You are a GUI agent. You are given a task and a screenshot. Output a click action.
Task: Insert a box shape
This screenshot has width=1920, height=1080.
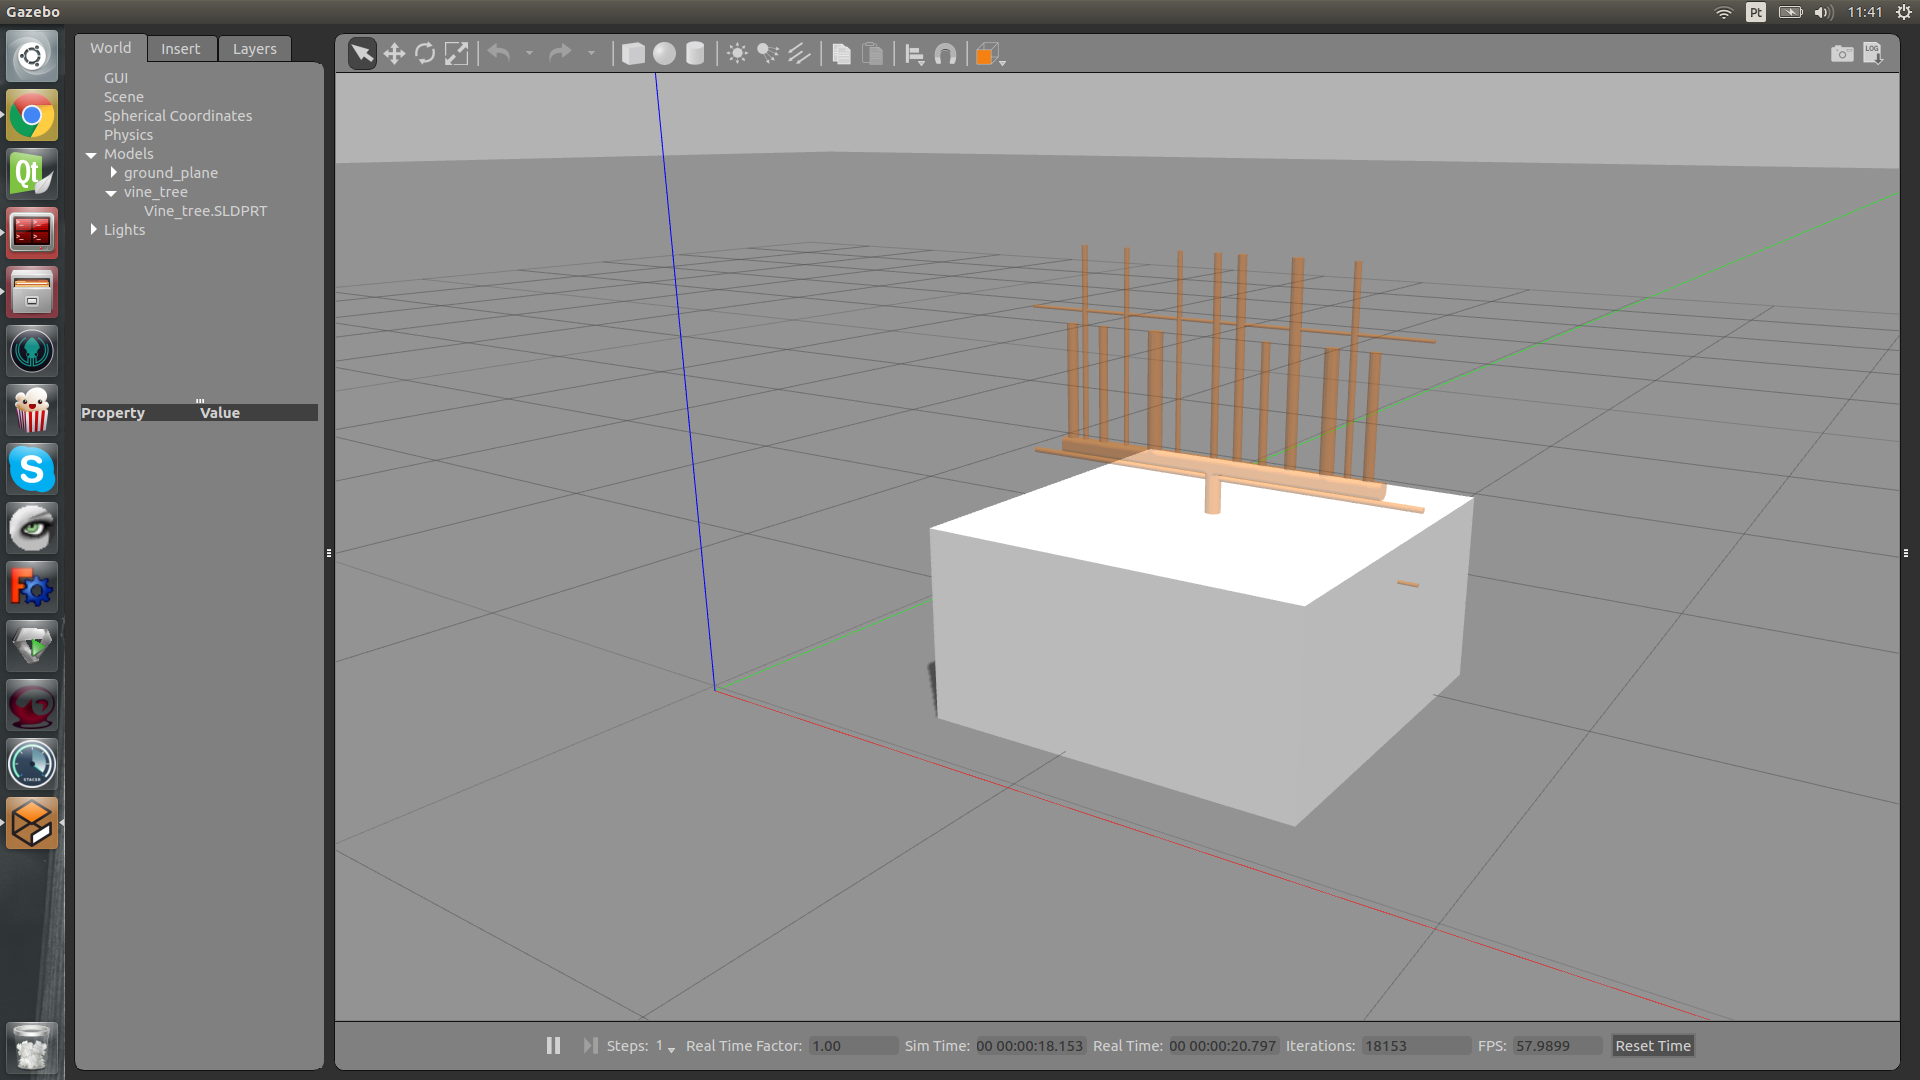pos(633,54)
